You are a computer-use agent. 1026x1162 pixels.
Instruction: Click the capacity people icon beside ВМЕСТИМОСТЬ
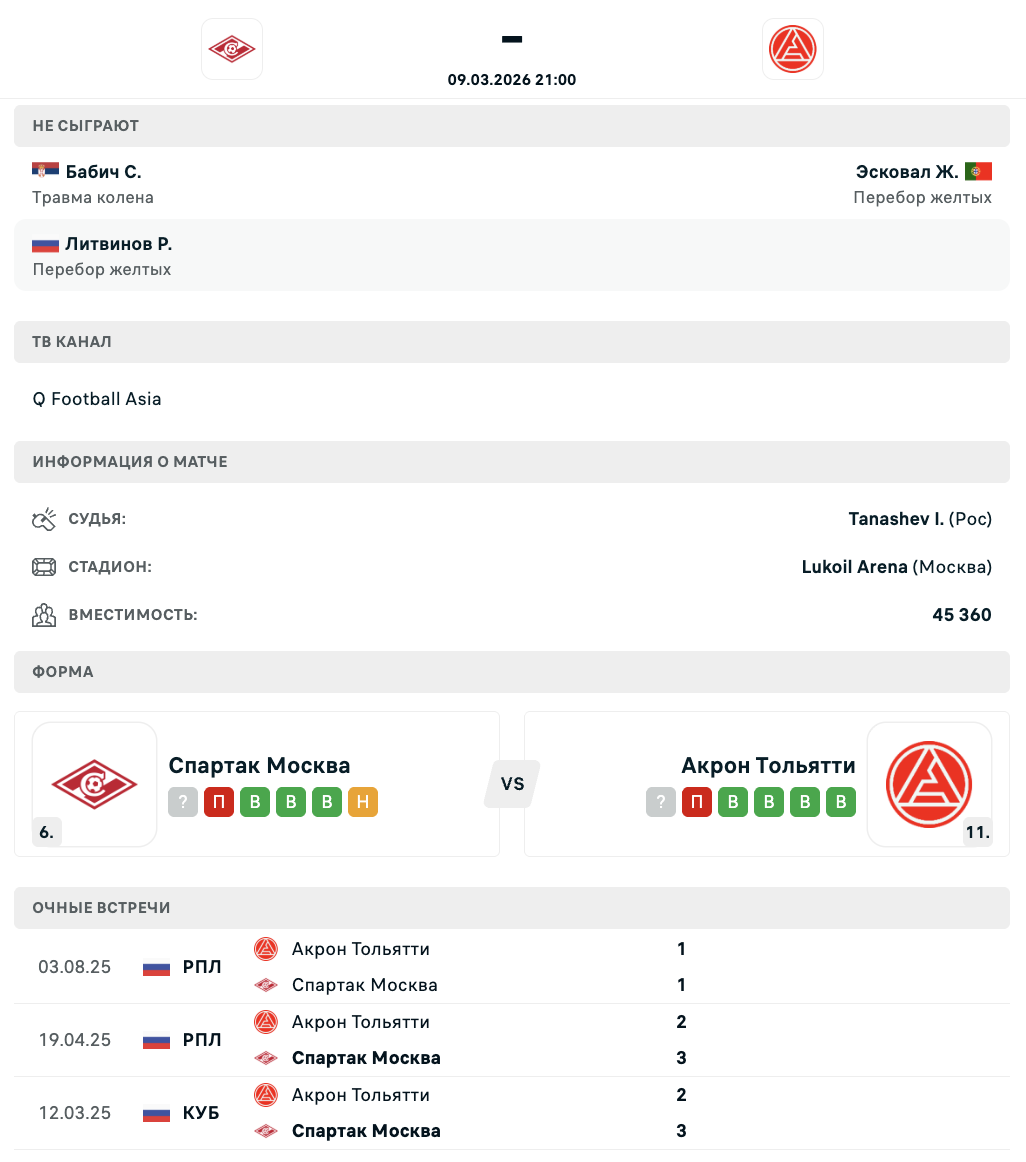44,615
